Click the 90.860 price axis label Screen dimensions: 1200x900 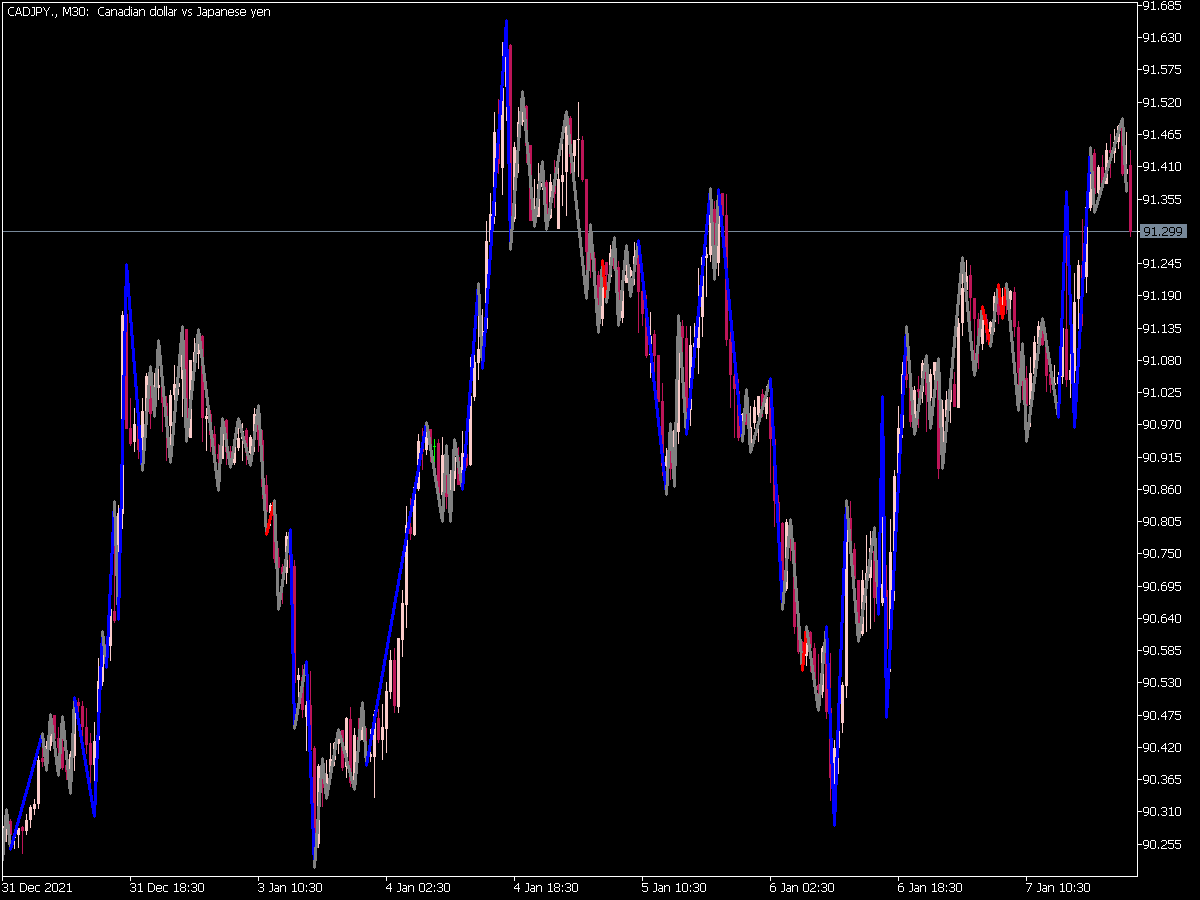coord(1160,489)
